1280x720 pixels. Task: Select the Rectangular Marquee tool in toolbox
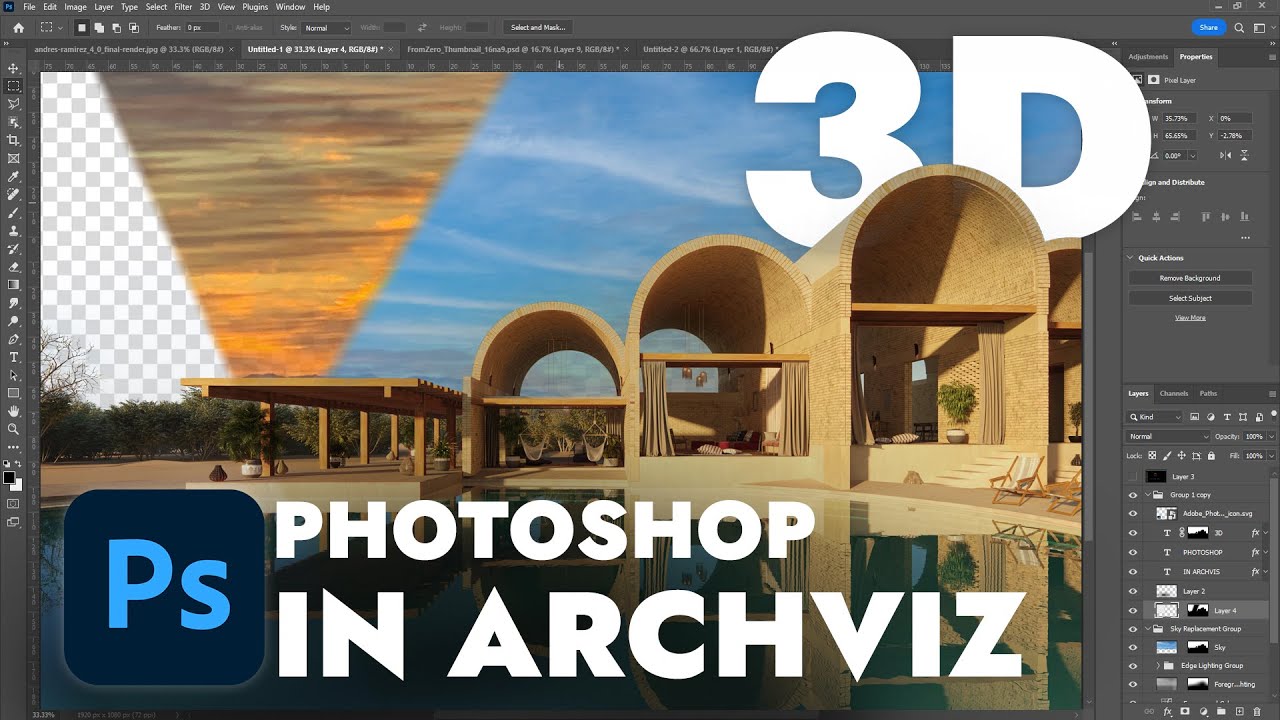pyautogui.click(x=14, y=86)
